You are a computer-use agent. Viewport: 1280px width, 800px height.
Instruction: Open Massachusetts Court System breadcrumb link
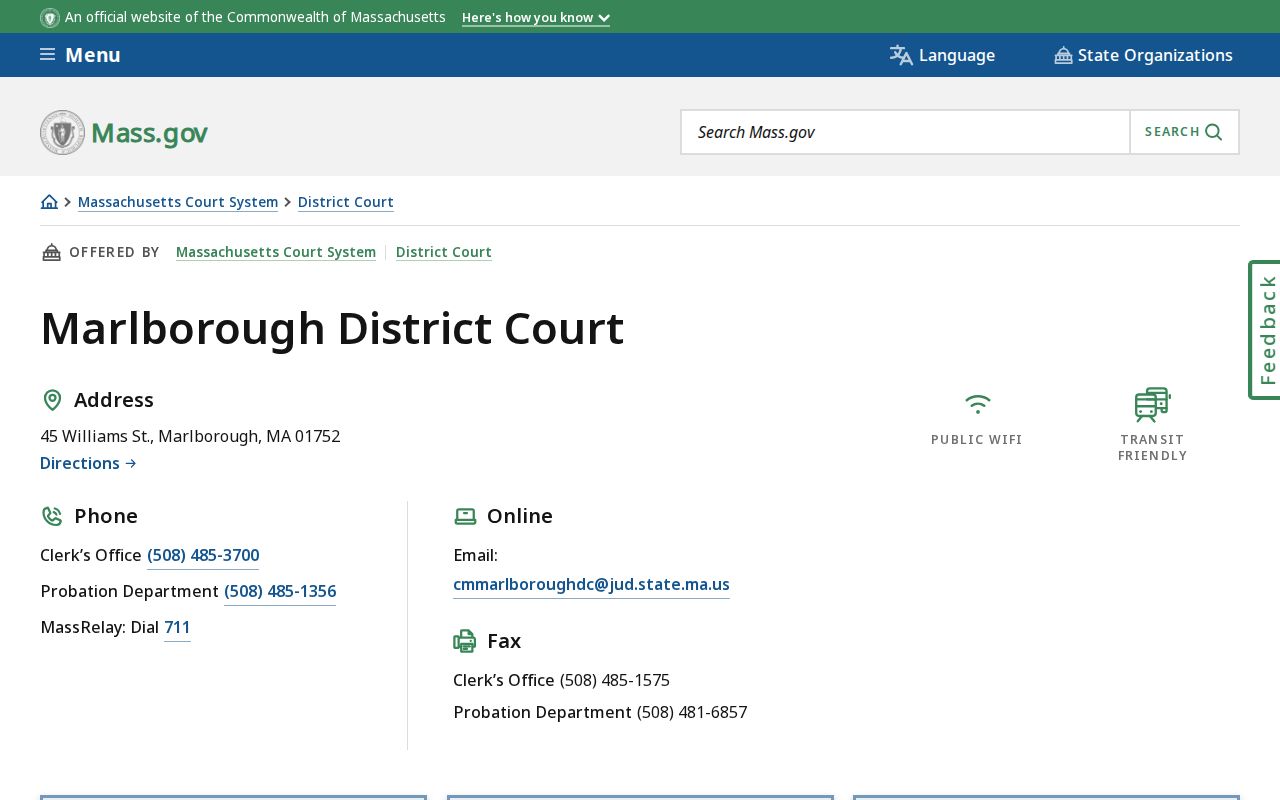click(x=178, y=202)
